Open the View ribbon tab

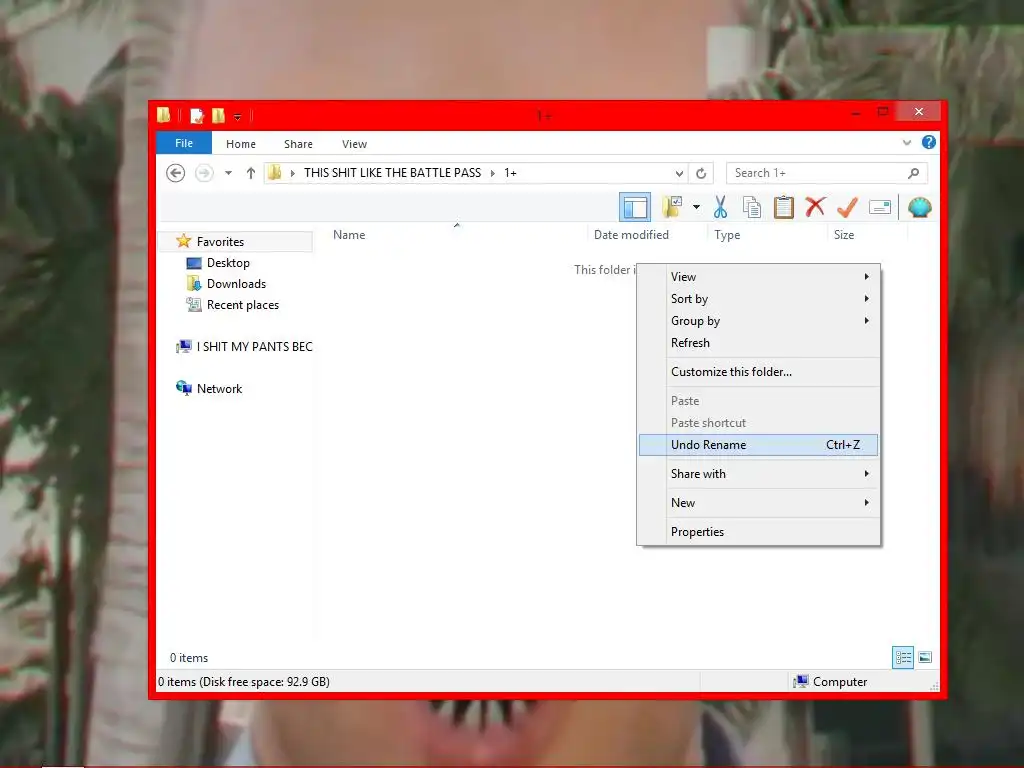click(355, 144)
